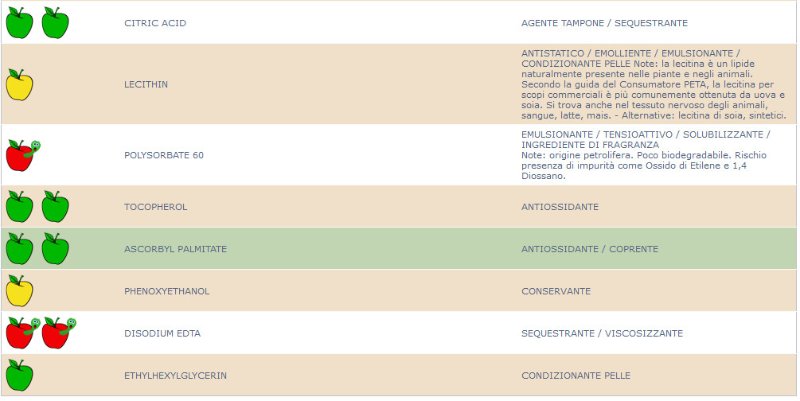Image resolution: width=800 pixels, height=401 pixels.
Task: Click the second green apple in Tocopherol row
Action: (x=55, y=206)
